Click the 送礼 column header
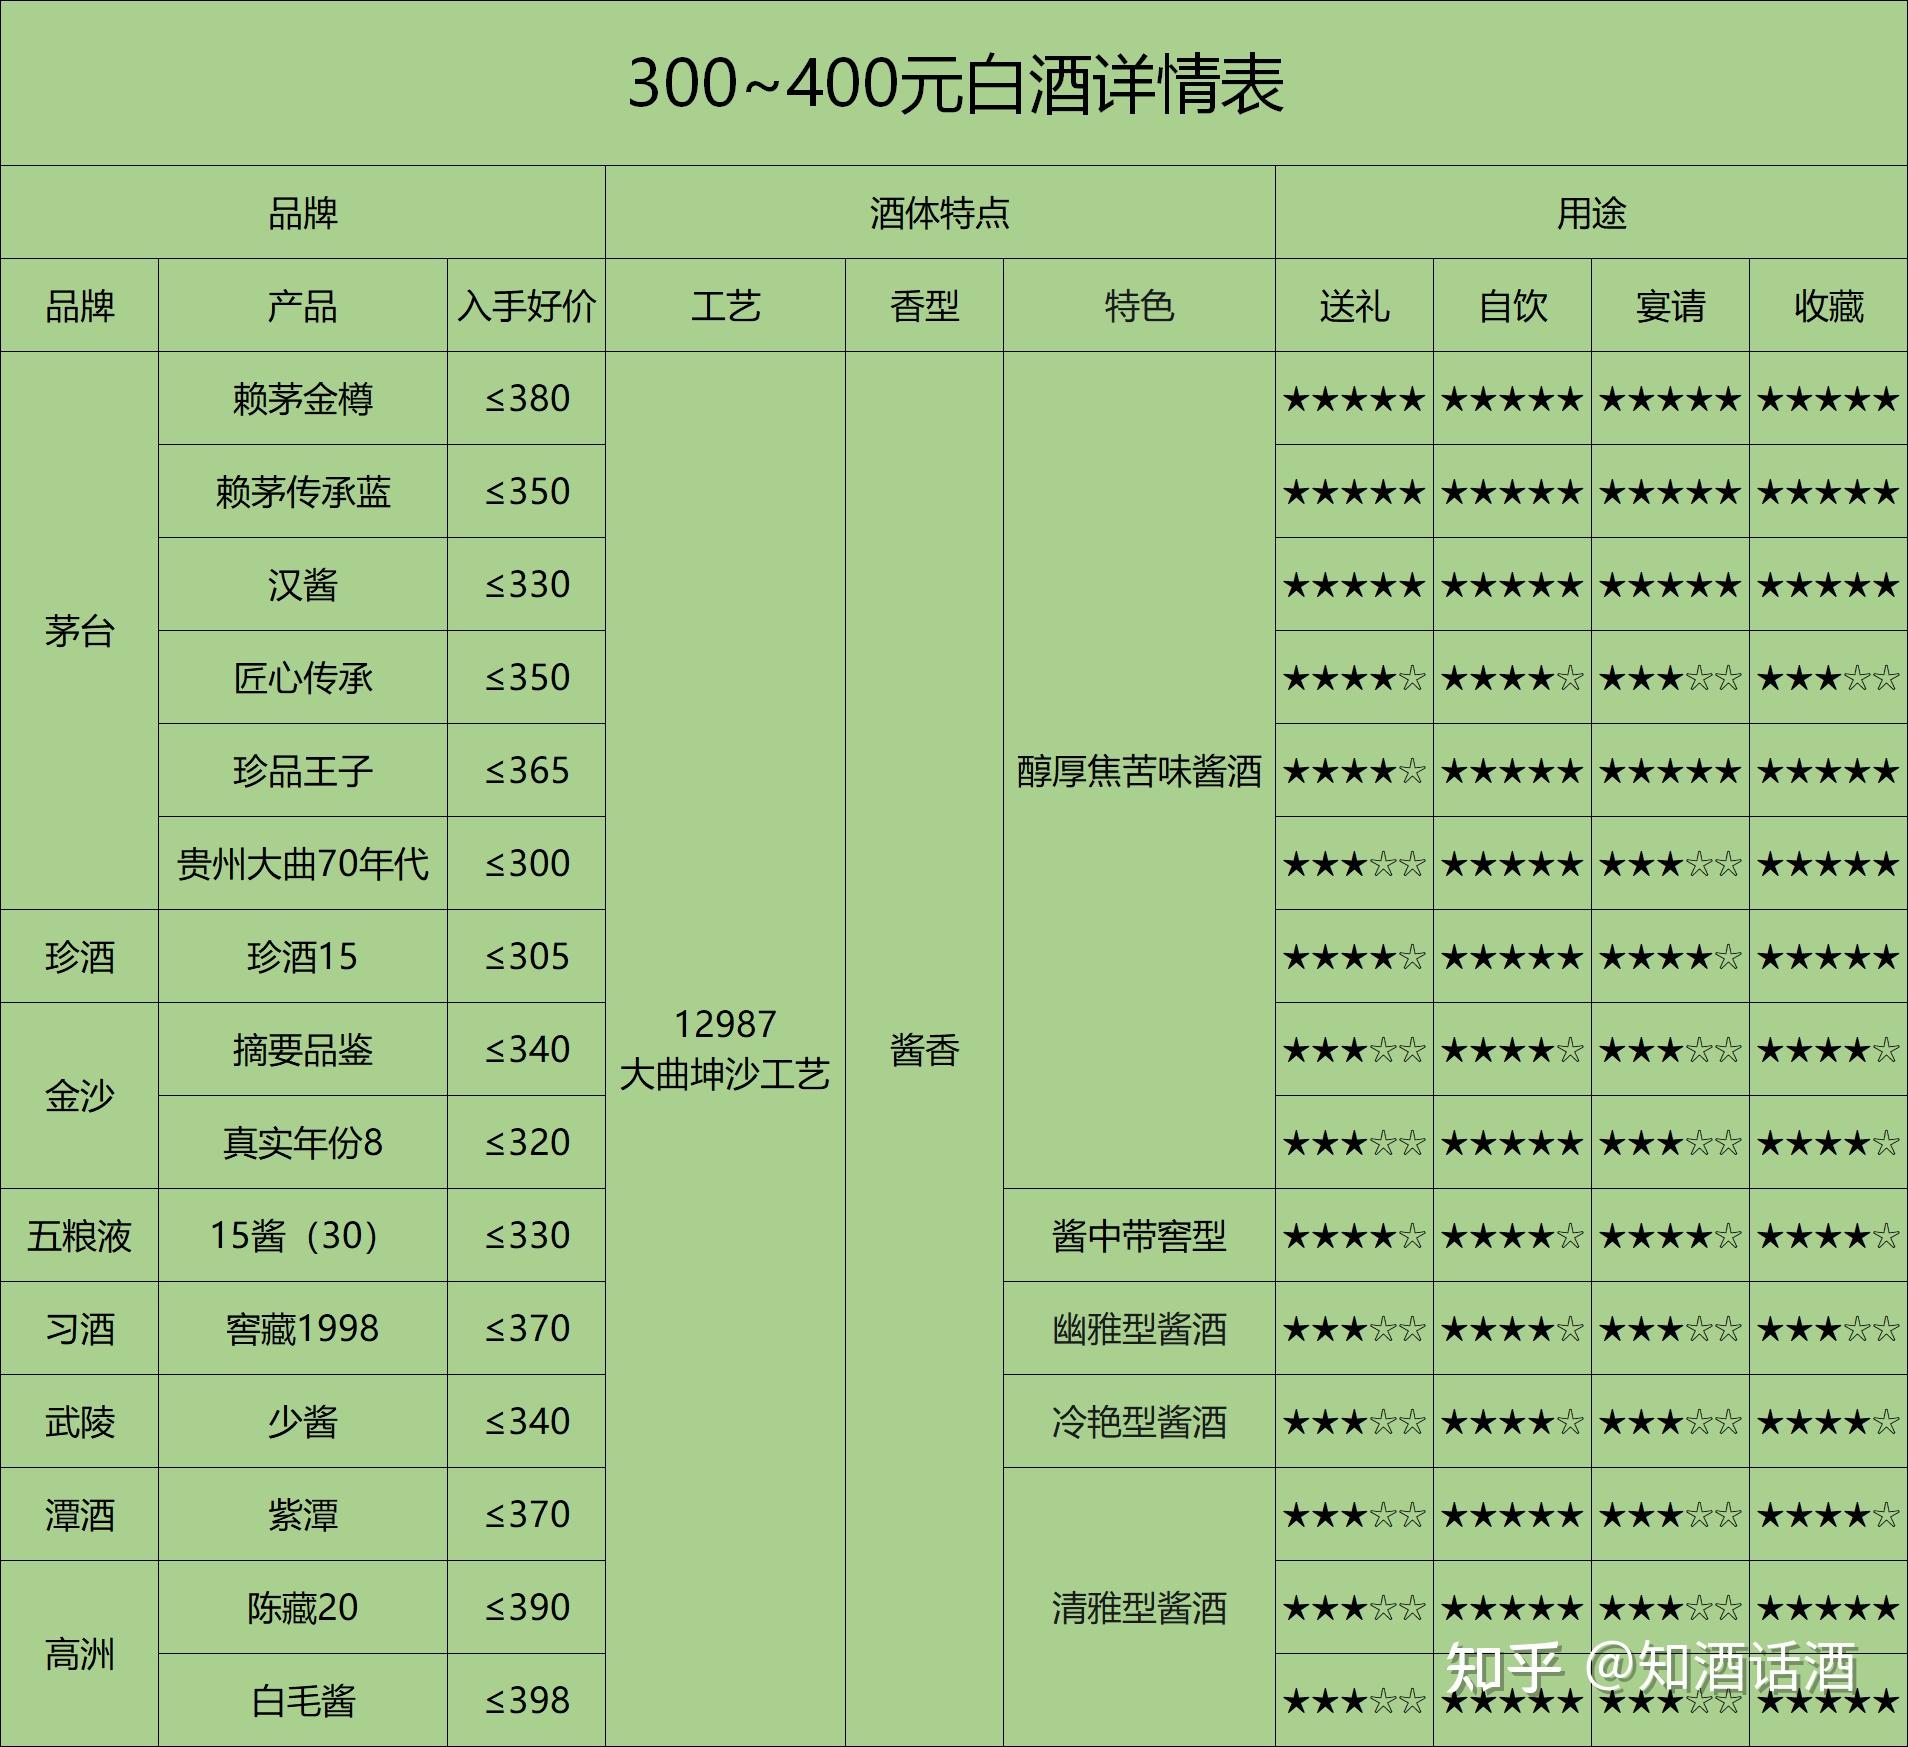Screen dimensions: 1908x1747 point(1354,305)
